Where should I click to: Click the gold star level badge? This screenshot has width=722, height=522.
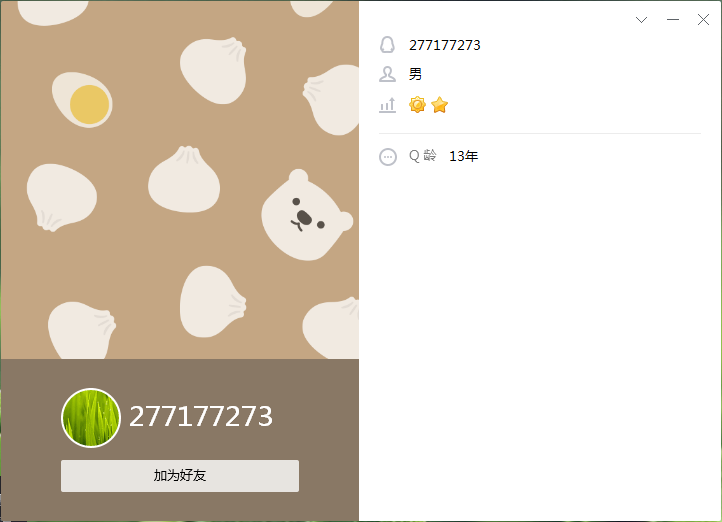pyautogui.click(x=440, y=105)
